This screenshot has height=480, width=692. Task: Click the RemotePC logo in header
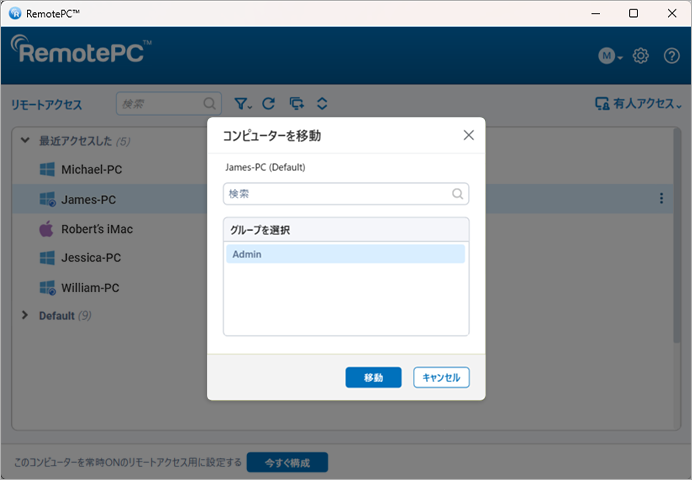pyautogui.click(x=81, y=49)
